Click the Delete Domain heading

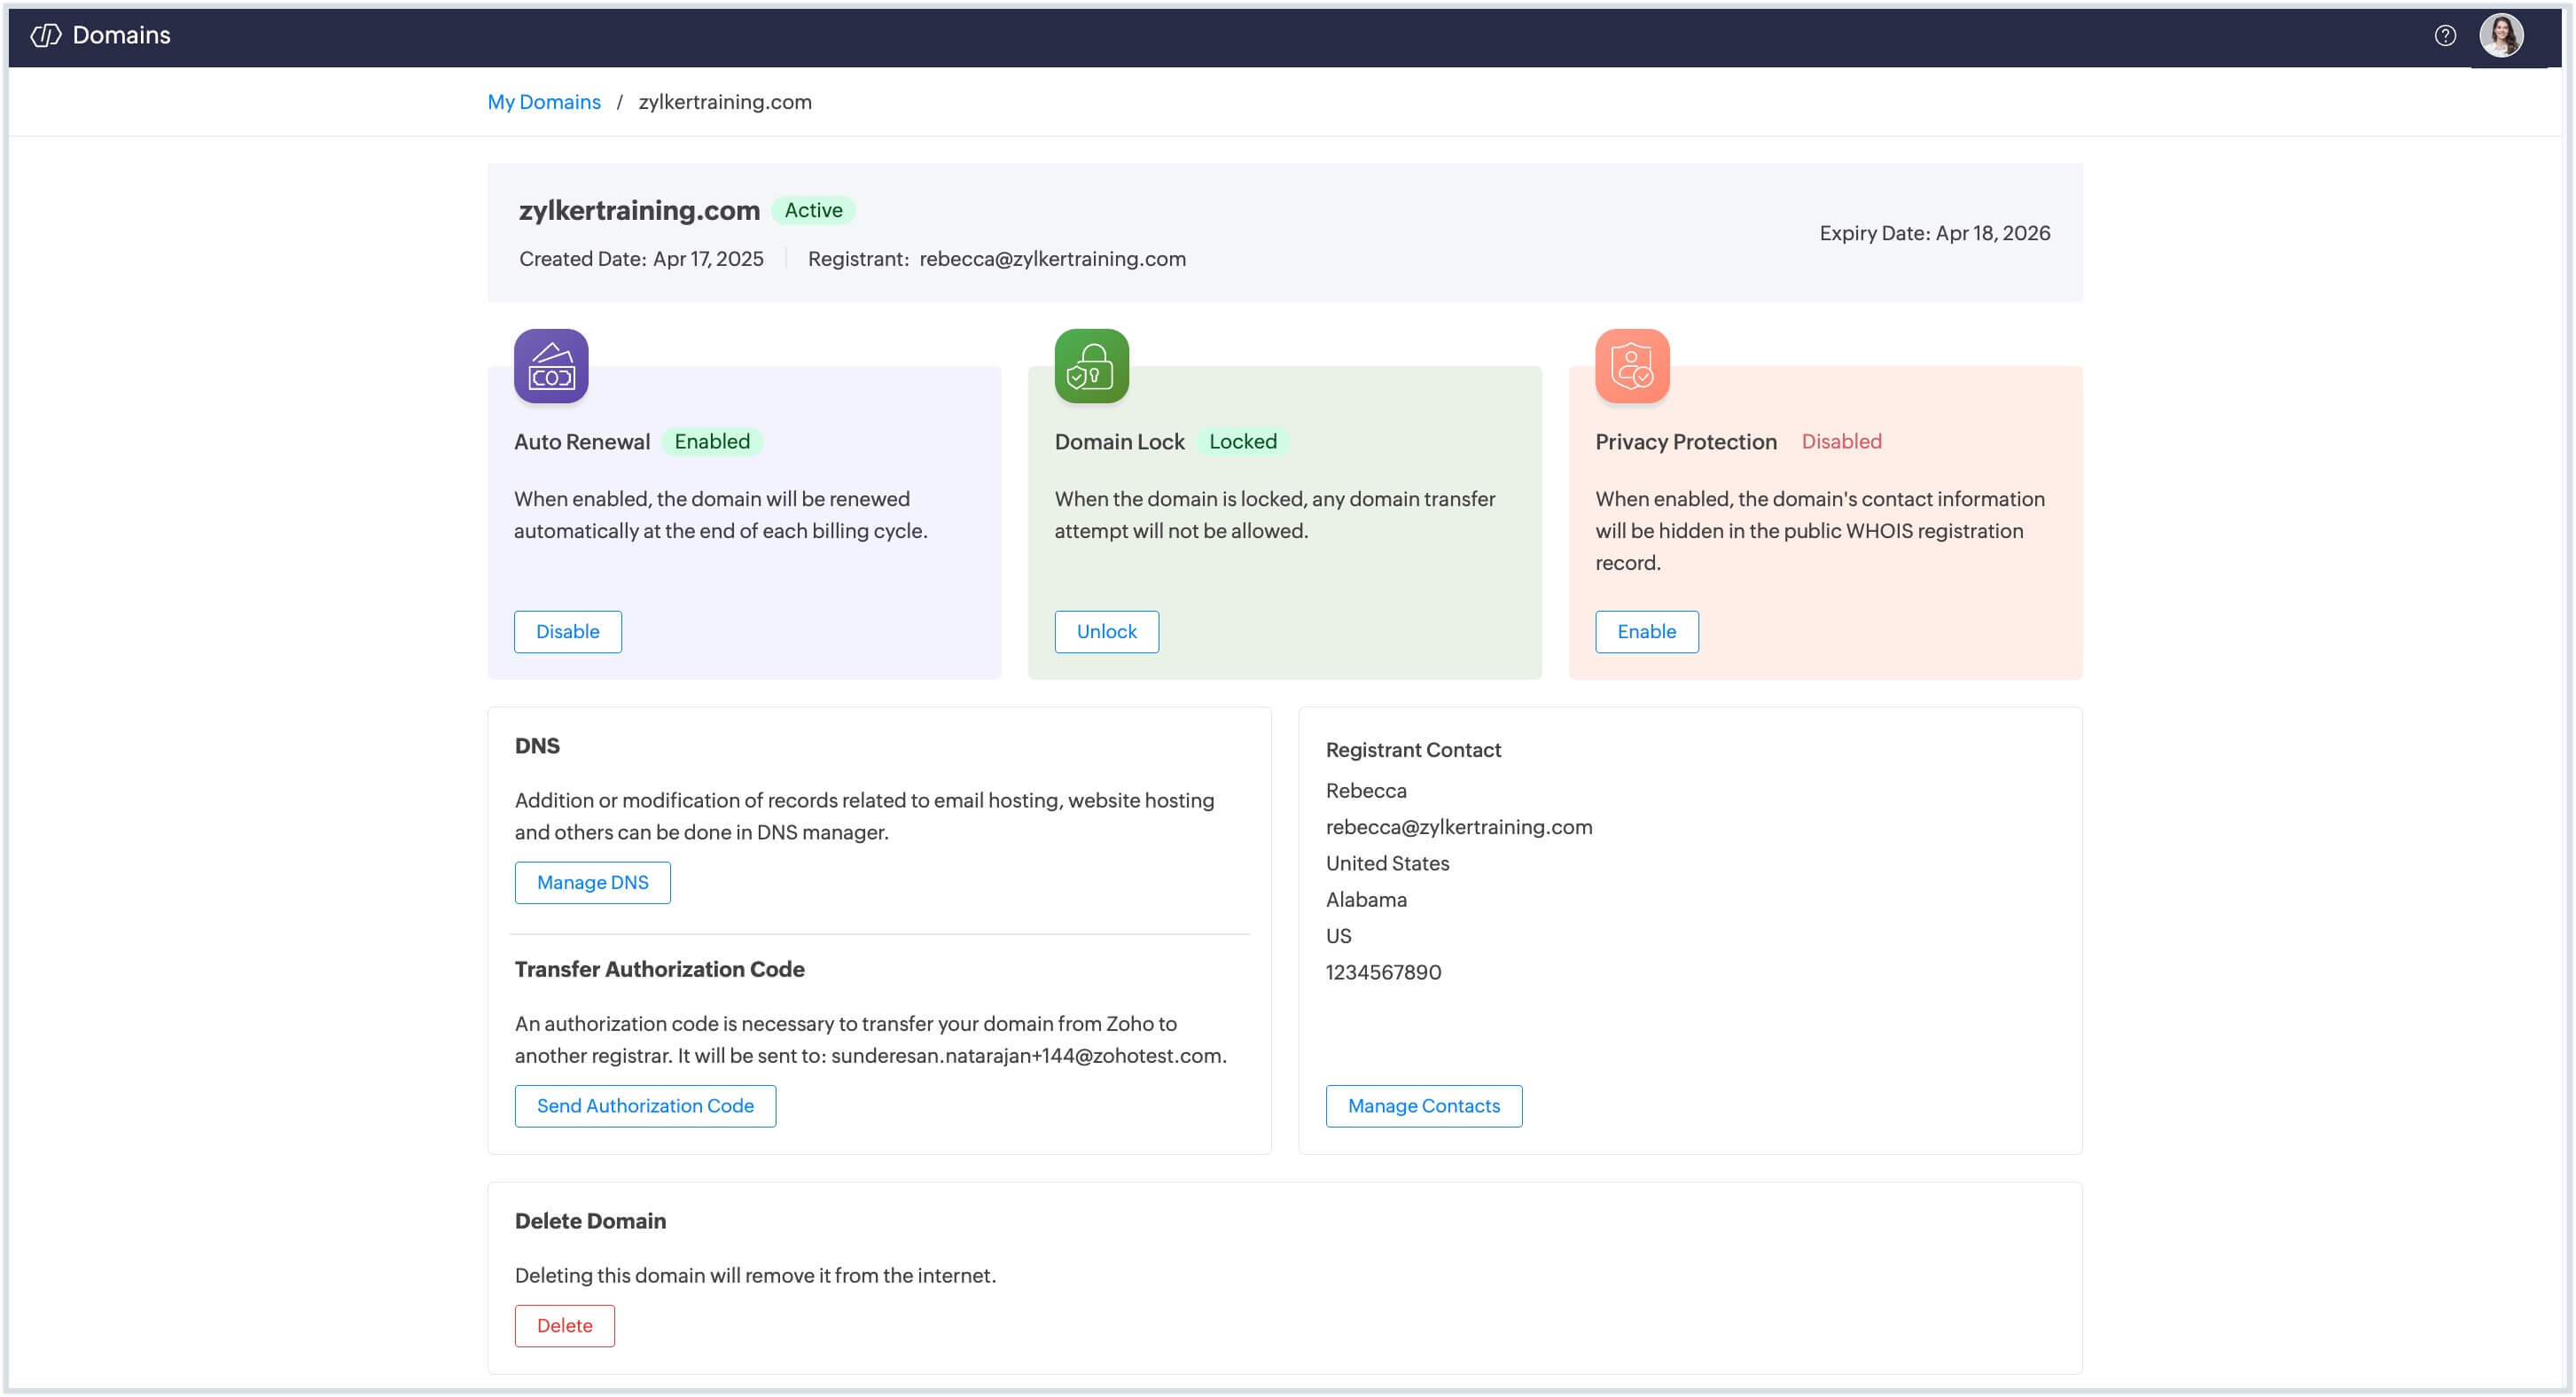[590, 1221]
